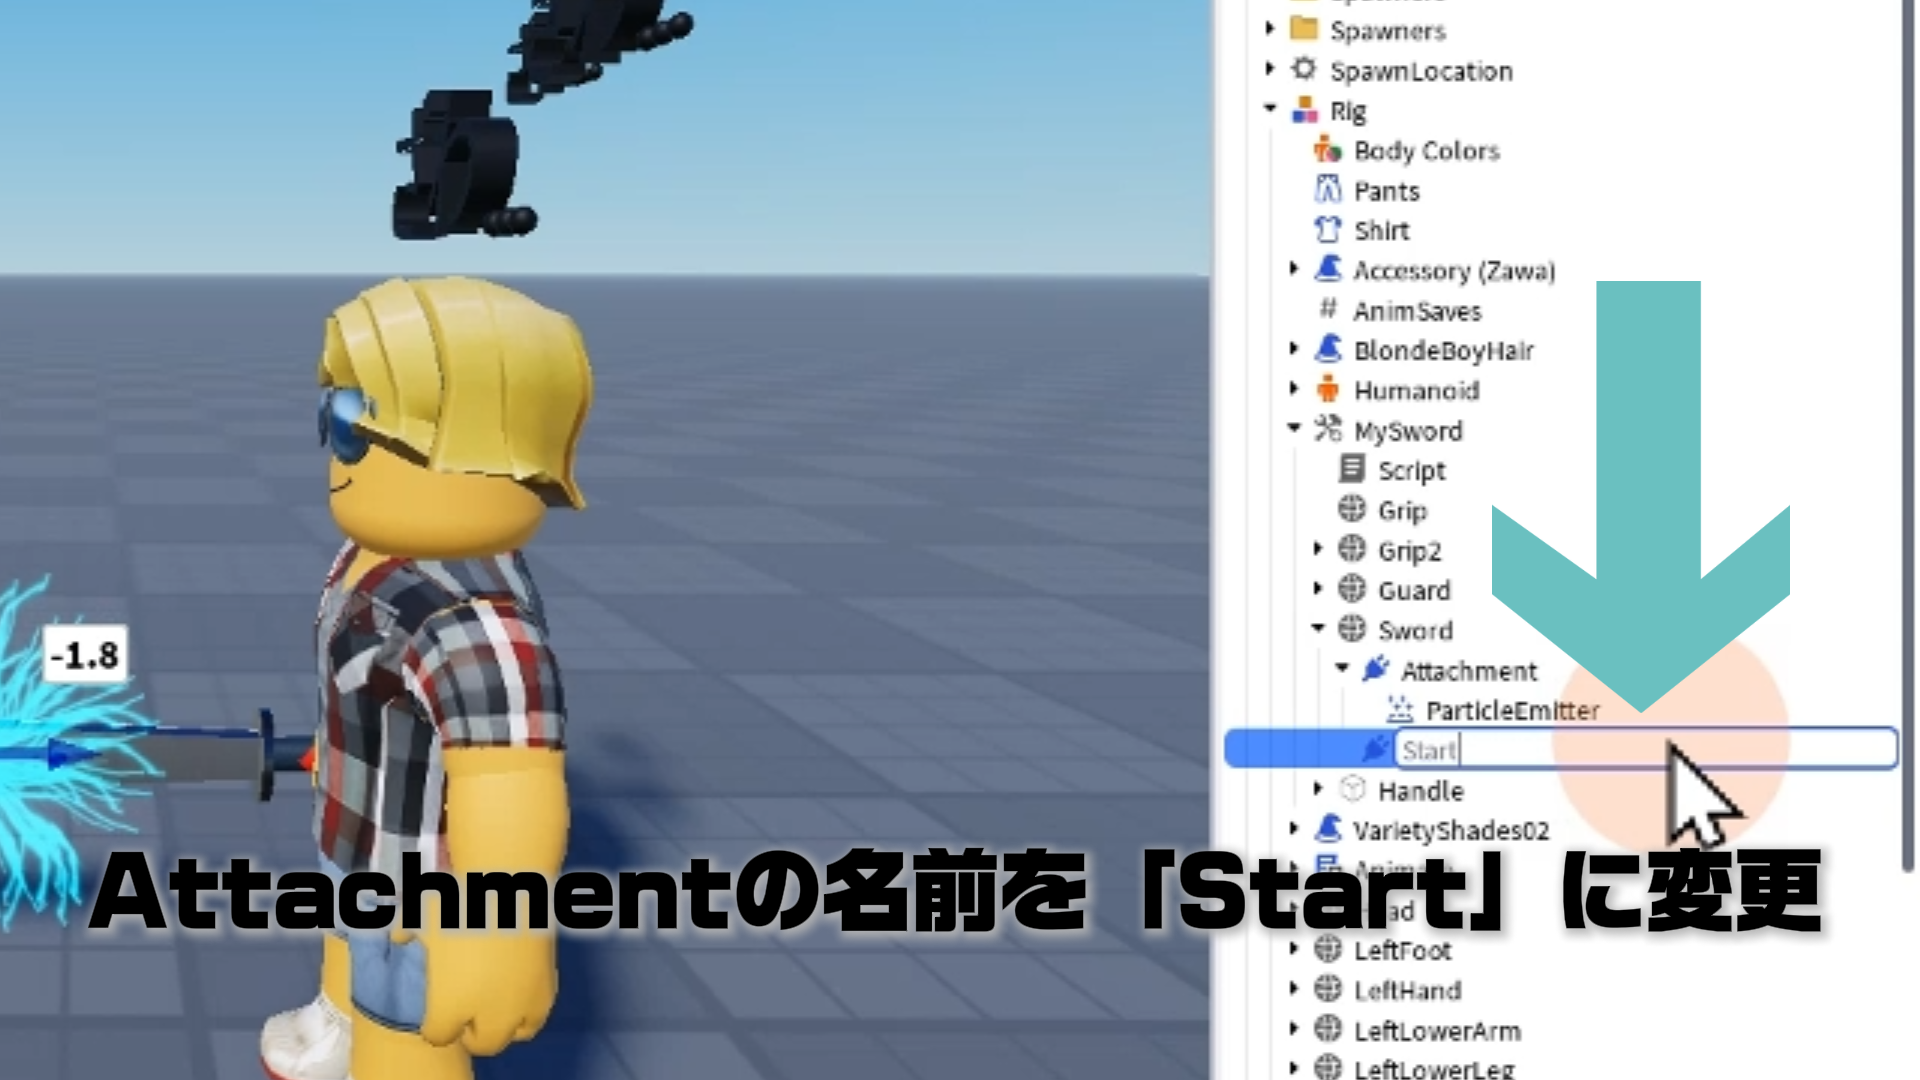Viewport: 1920px width, 1080px height.
Task: Click the Body Colors icon
Action: coord(1328,150)
